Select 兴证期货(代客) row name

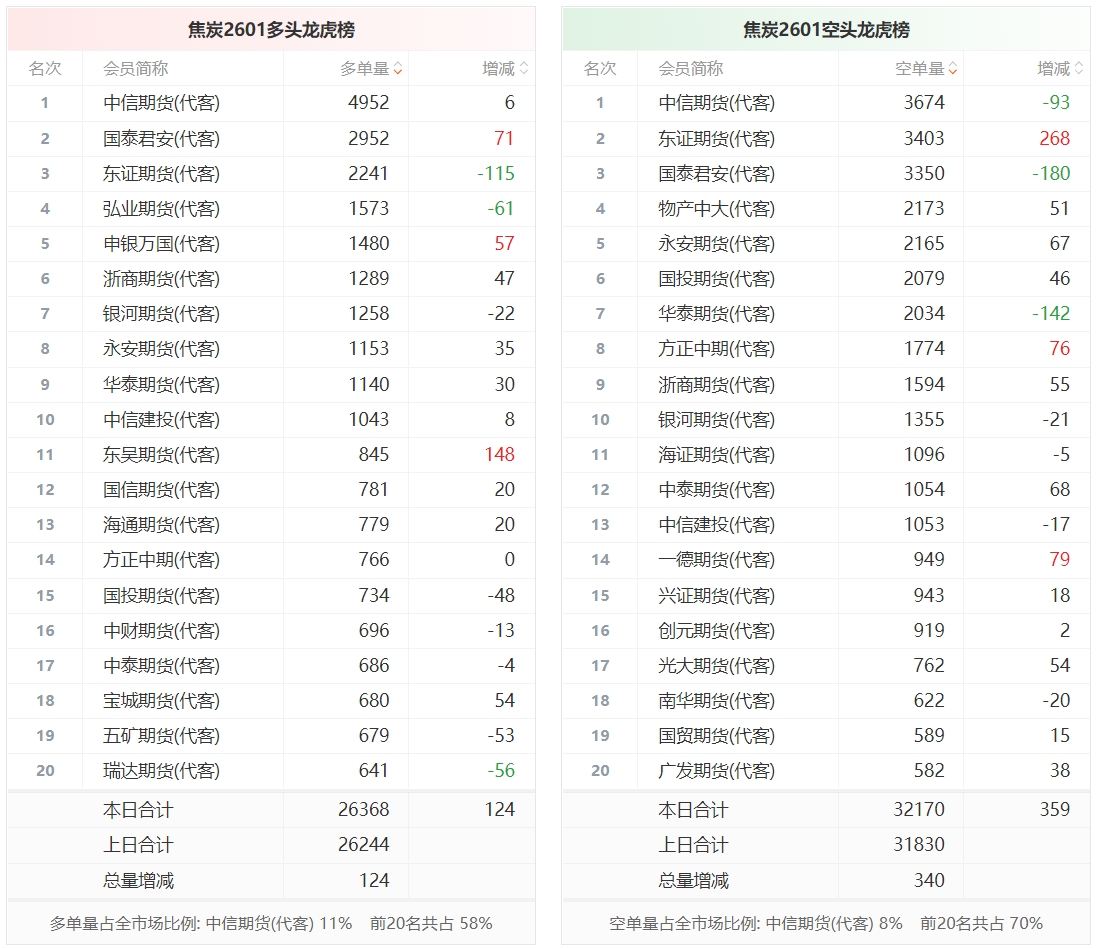716,596
